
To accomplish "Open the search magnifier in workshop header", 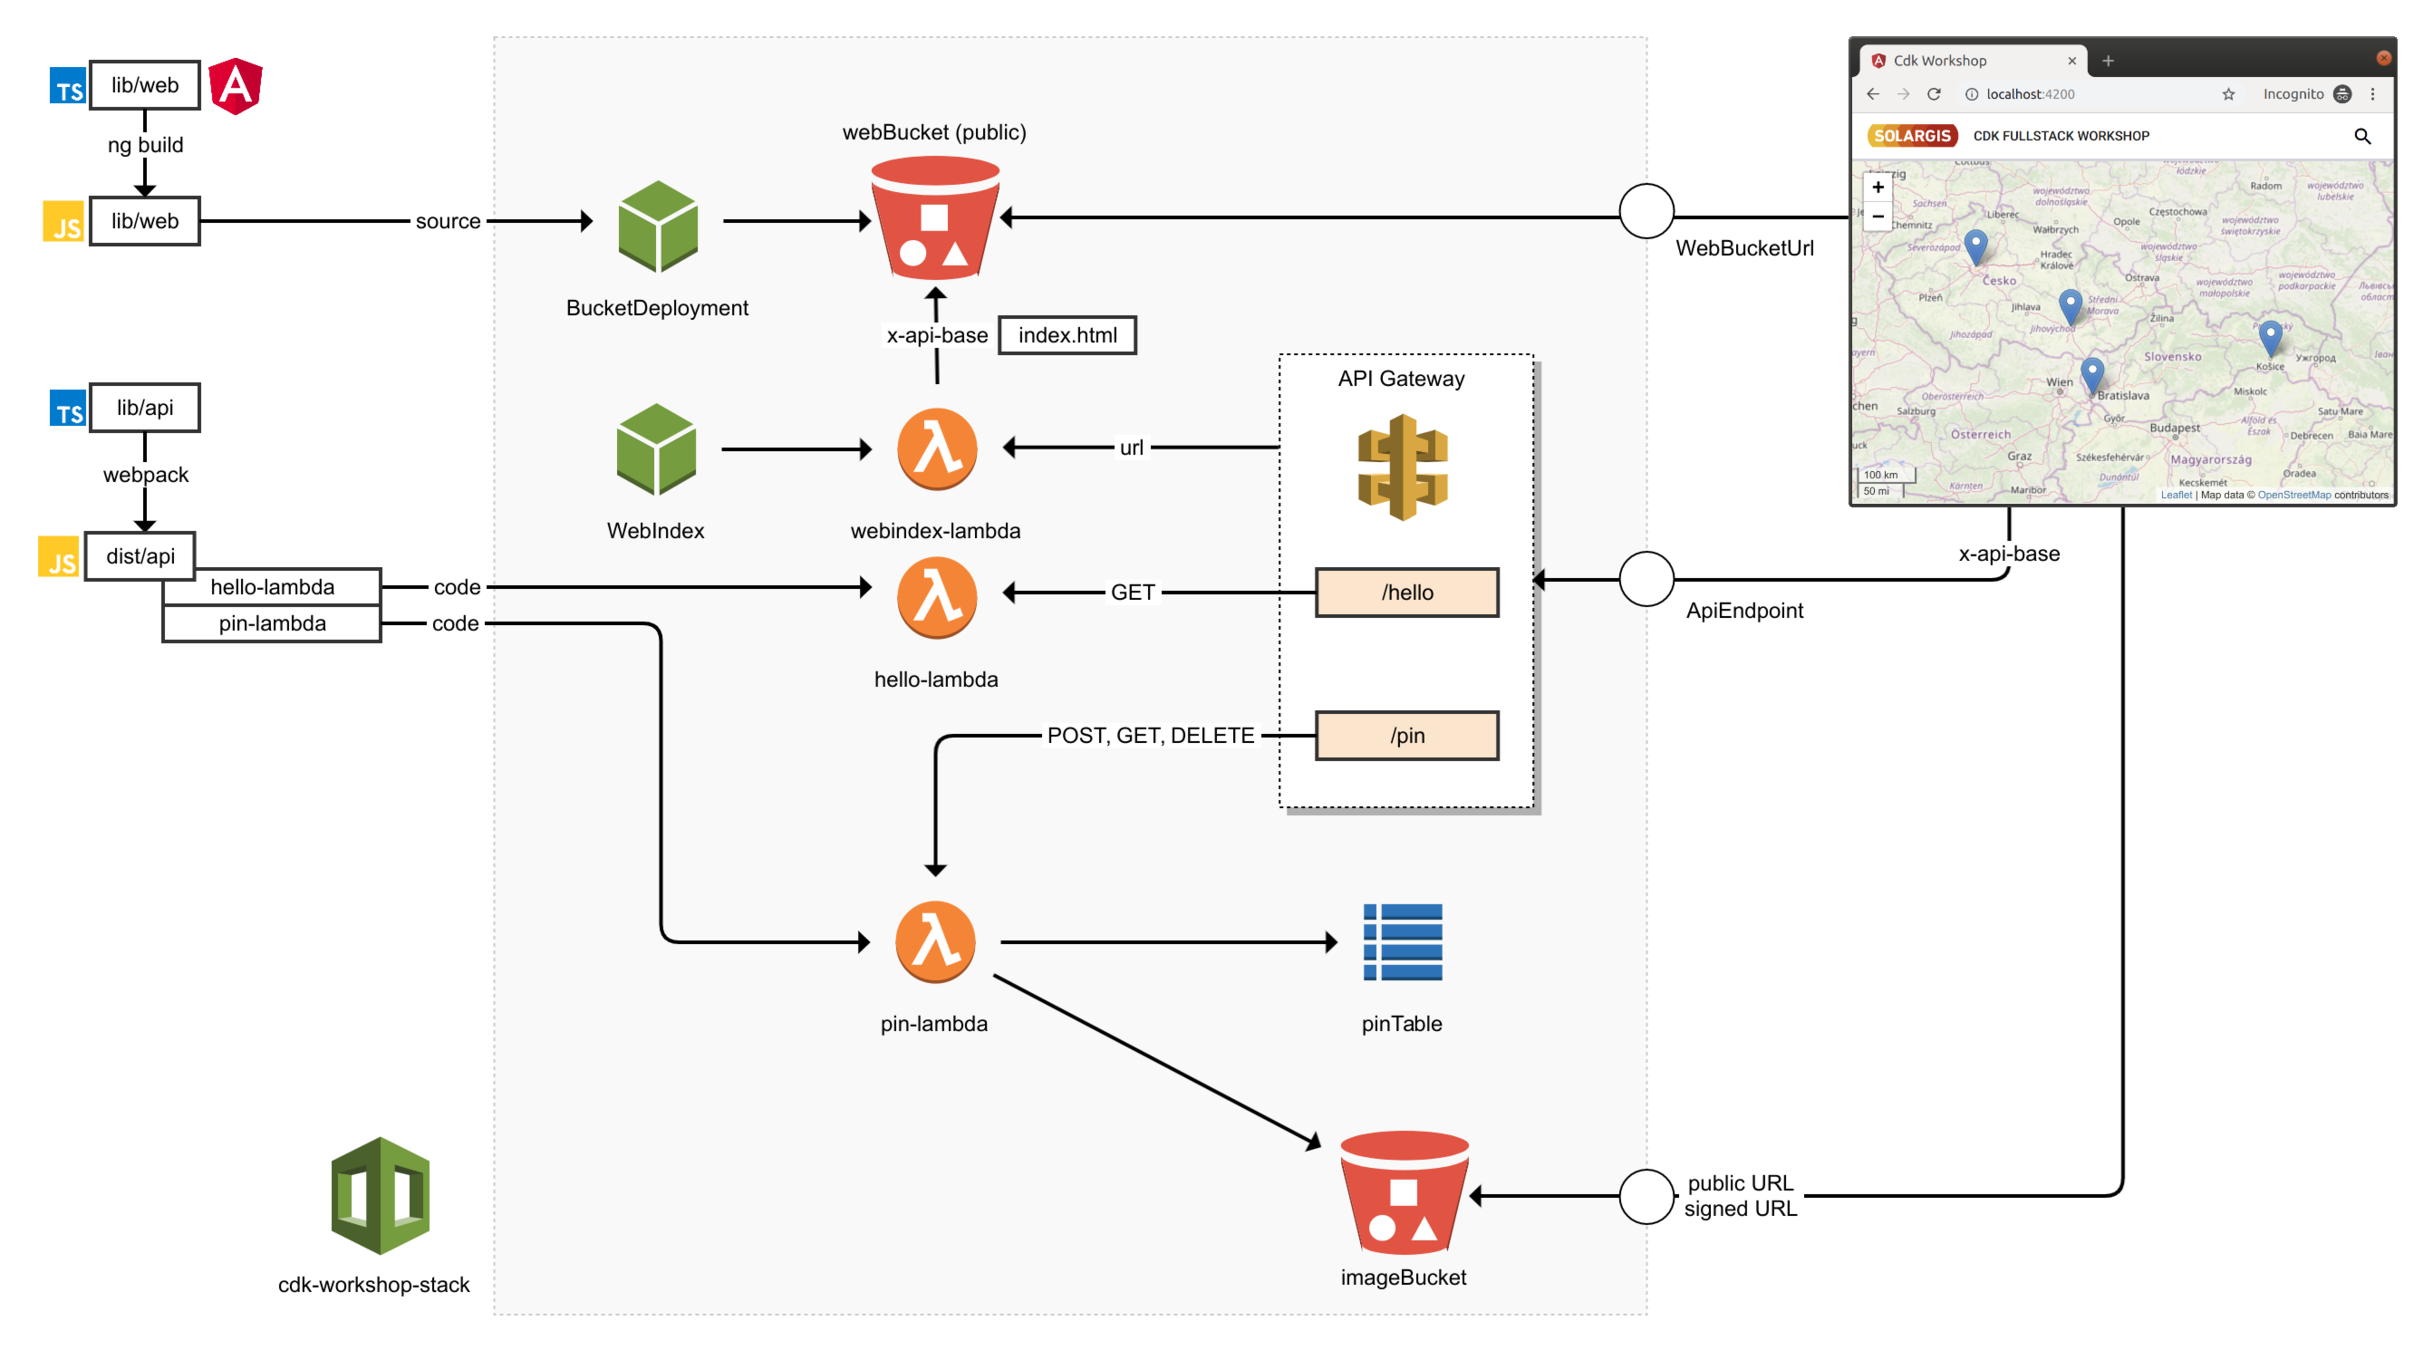I will (2362, 136).
